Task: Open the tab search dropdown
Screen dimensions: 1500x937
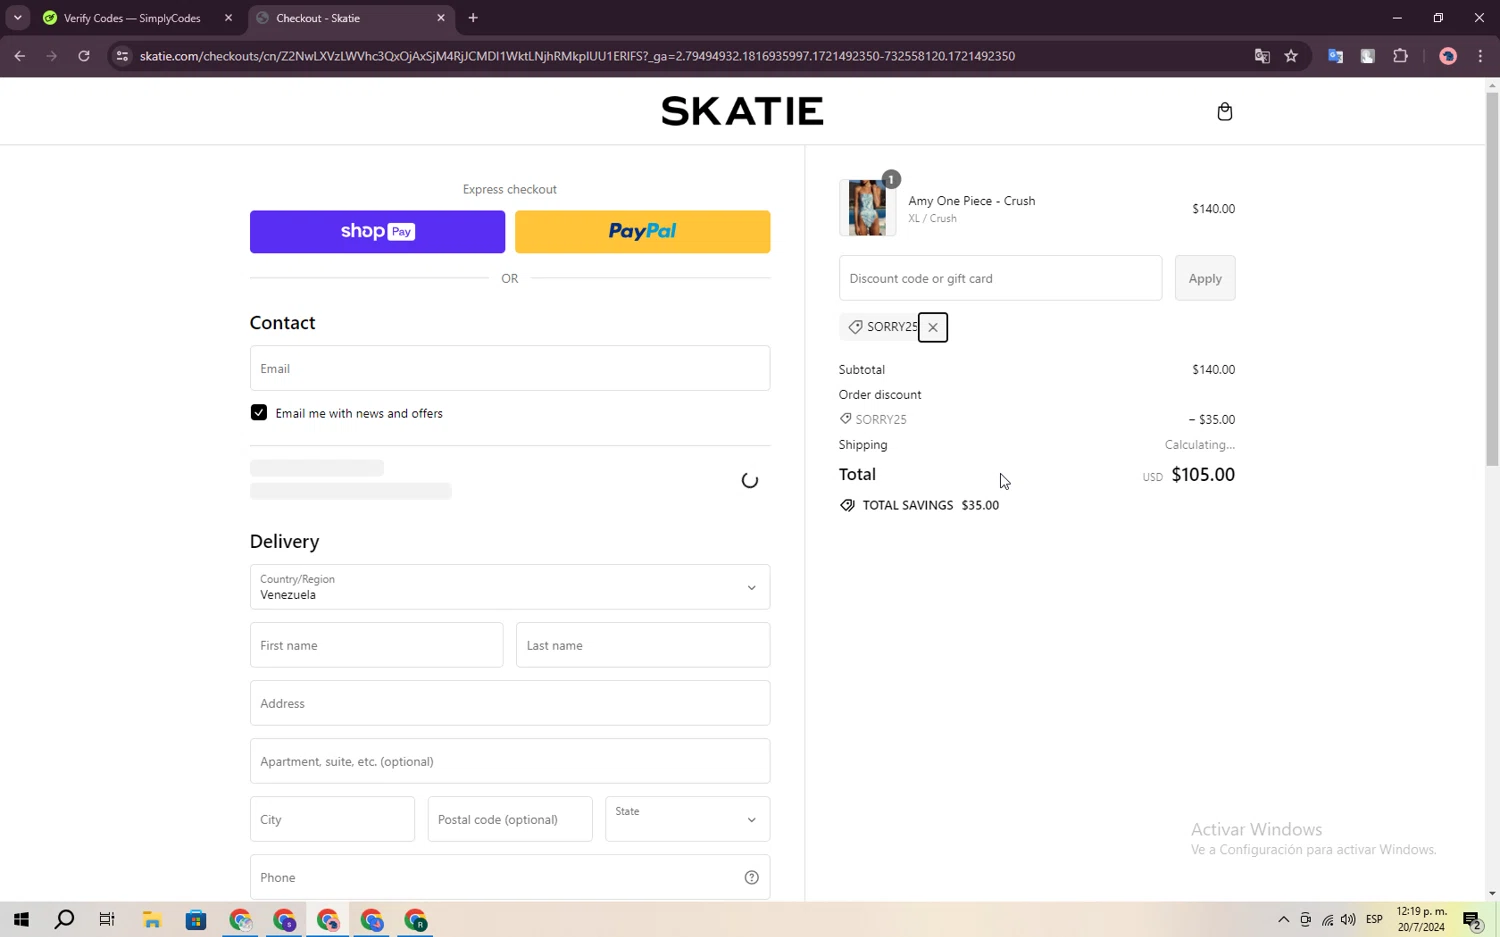Action: (x=18, y=18)
